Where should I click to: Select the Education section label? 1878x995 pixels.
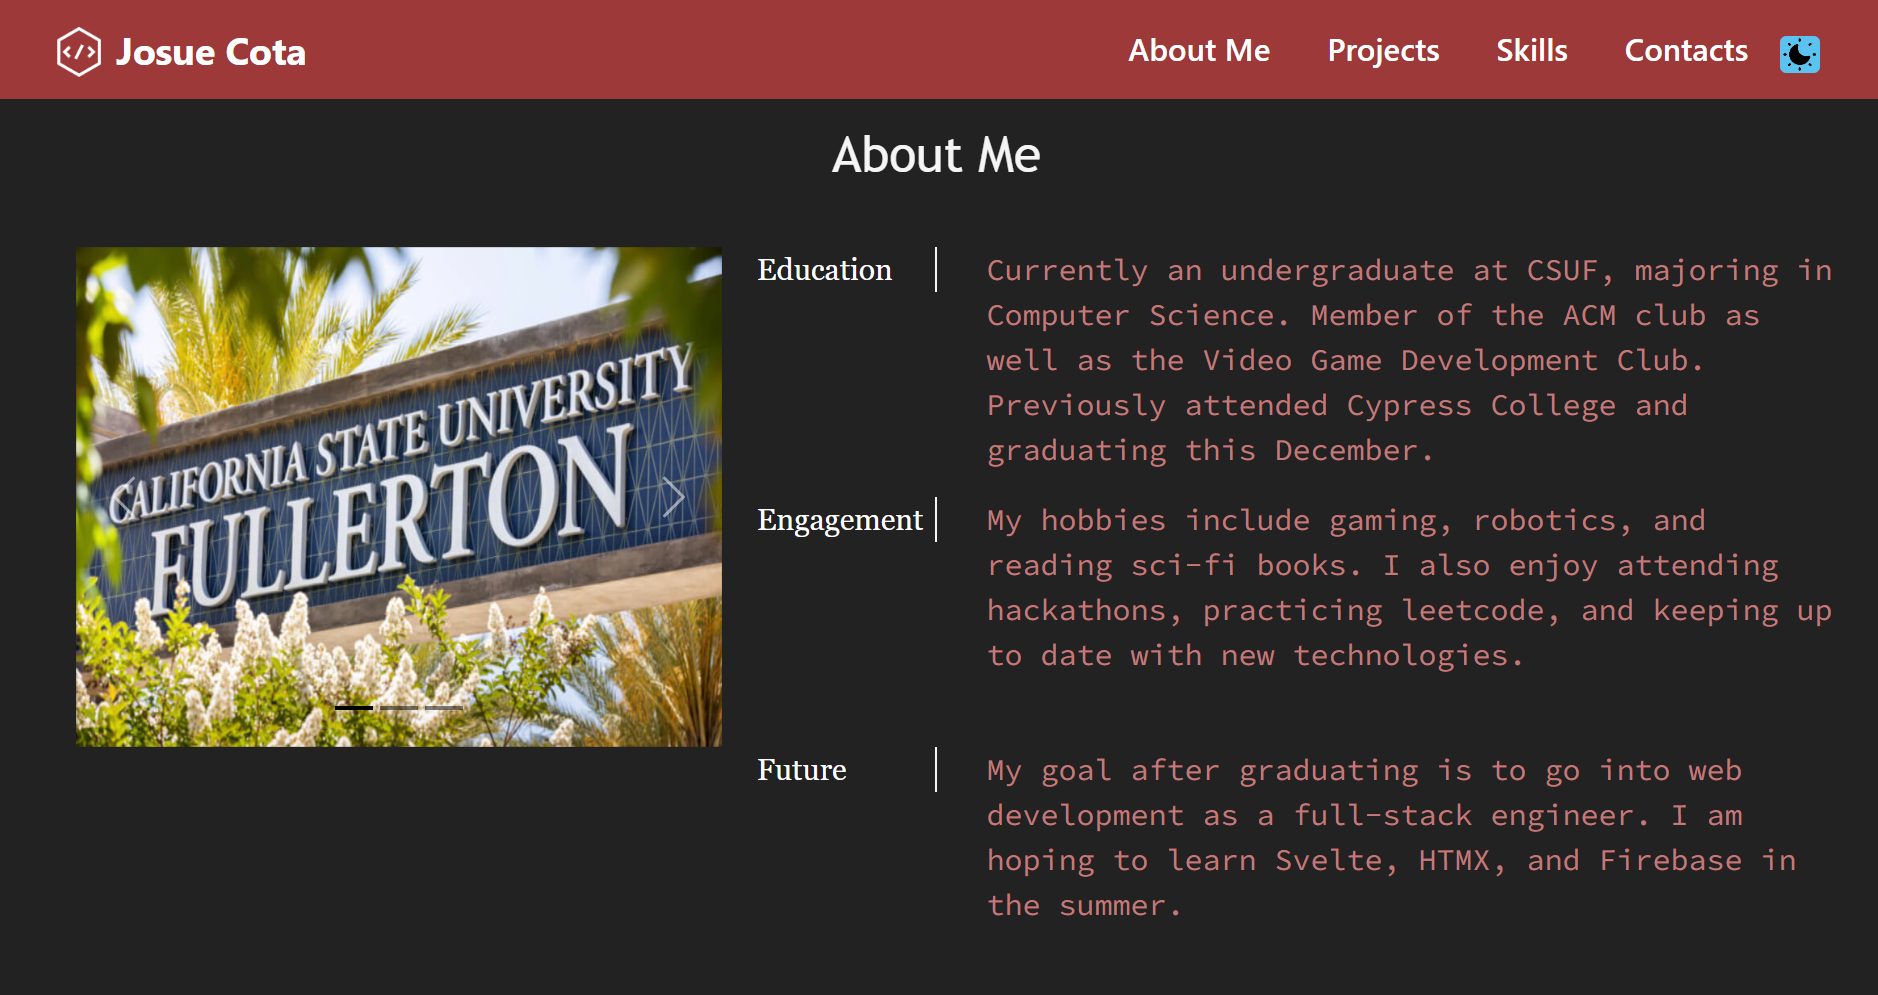(824, 270)
